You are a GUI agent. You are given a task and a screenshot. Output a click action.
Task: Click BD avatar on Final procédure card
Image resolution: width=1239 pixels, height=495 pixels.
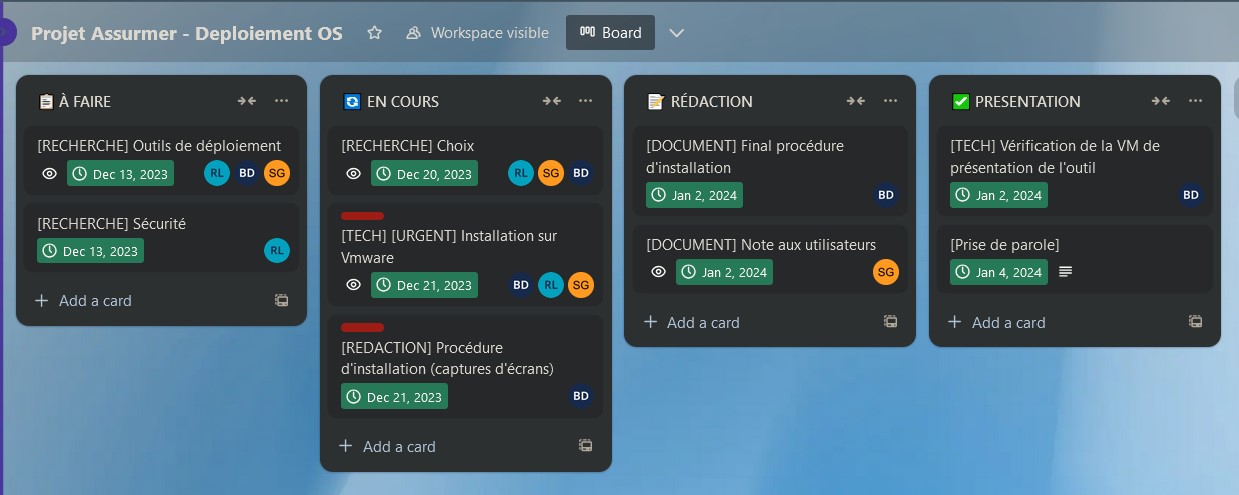click(x=886, y=195)
